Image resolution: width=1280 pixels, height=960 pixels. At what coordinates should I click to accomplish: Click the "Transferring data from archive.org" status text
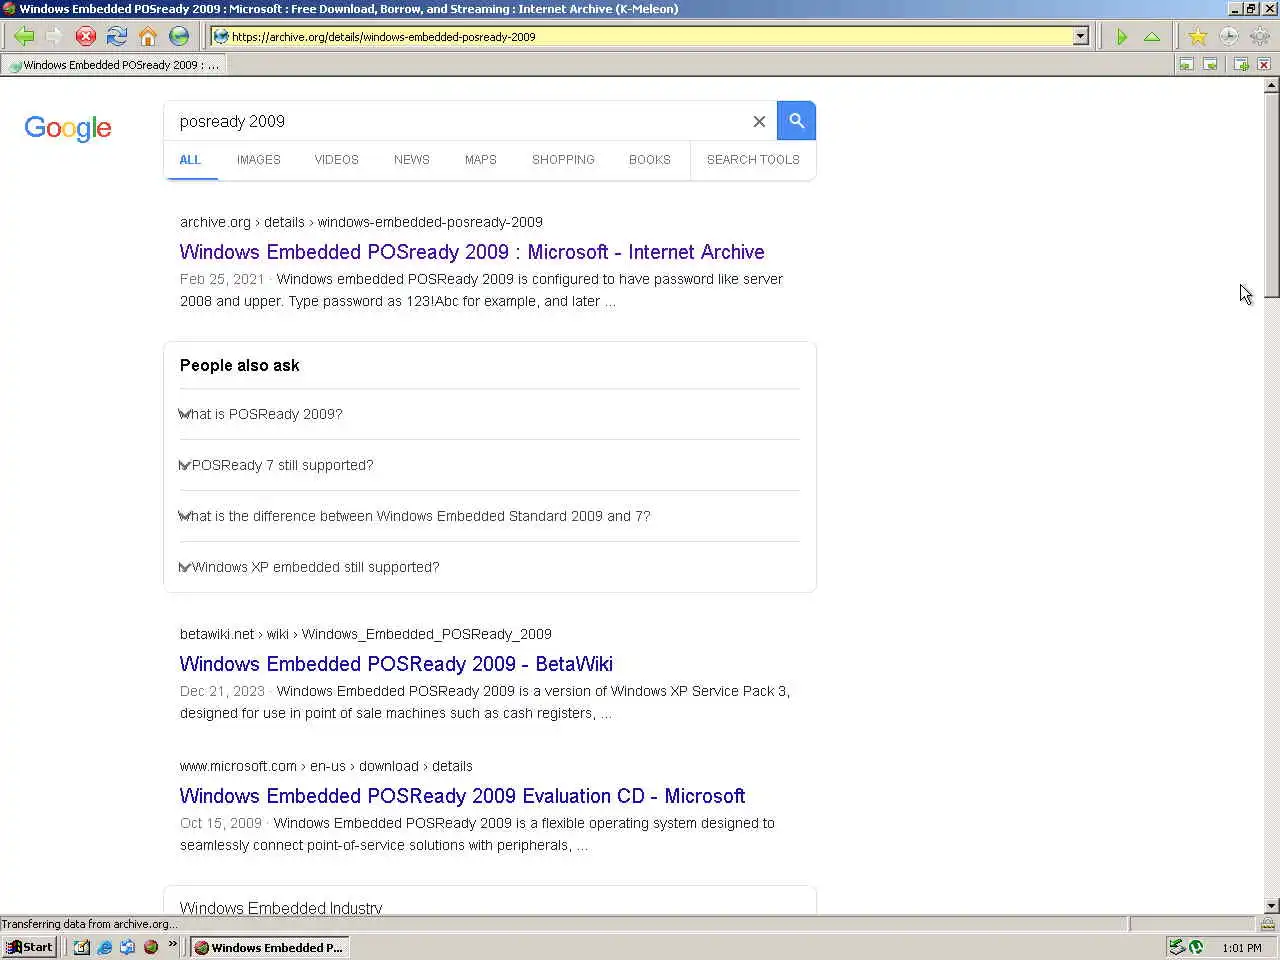(90, 924)
